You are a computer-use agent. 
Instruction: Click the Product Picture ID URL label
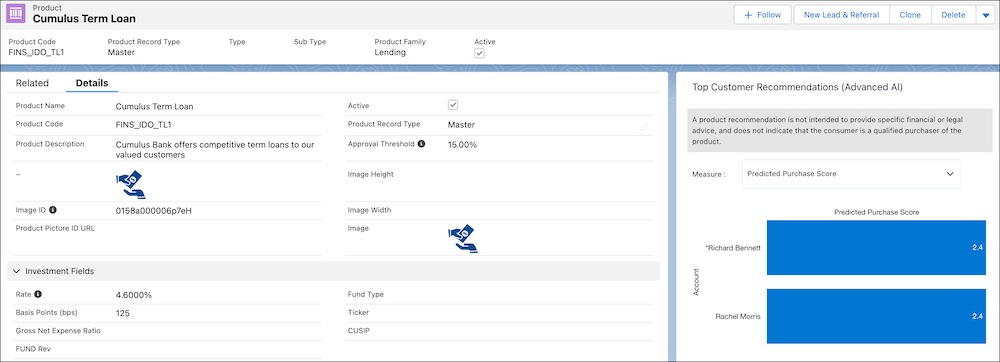(x=55, y=228)
